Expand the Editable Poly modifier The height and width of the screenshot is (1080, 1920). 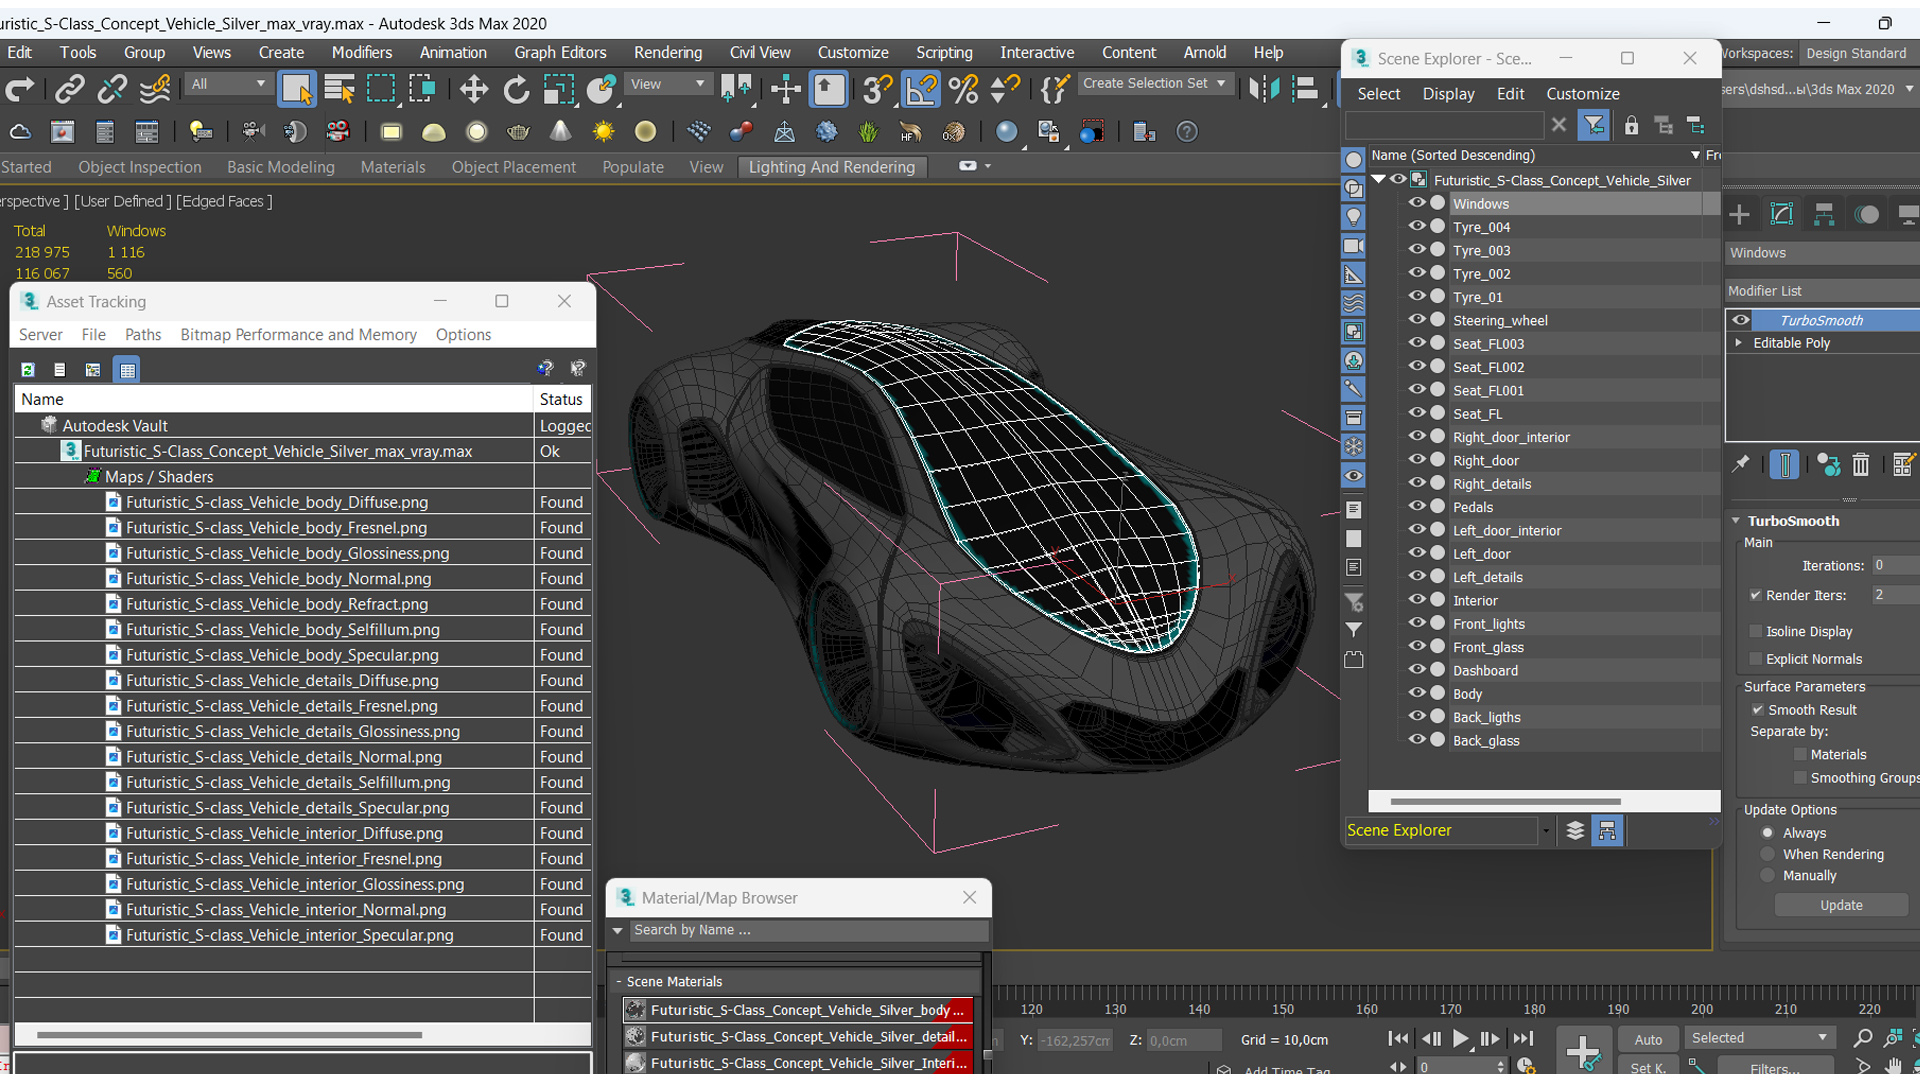(x=1739, y=343)
